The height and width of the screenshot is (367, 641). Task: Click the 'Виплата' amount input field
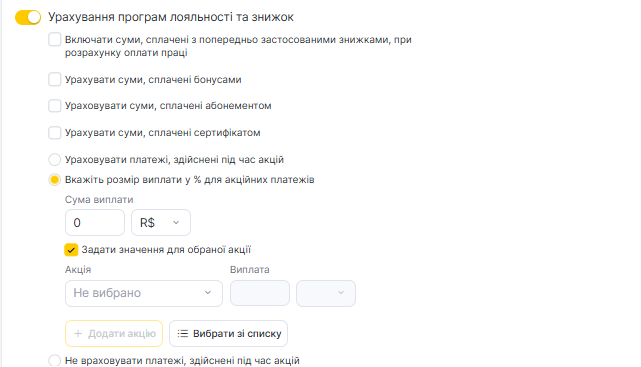pos(260,293)
